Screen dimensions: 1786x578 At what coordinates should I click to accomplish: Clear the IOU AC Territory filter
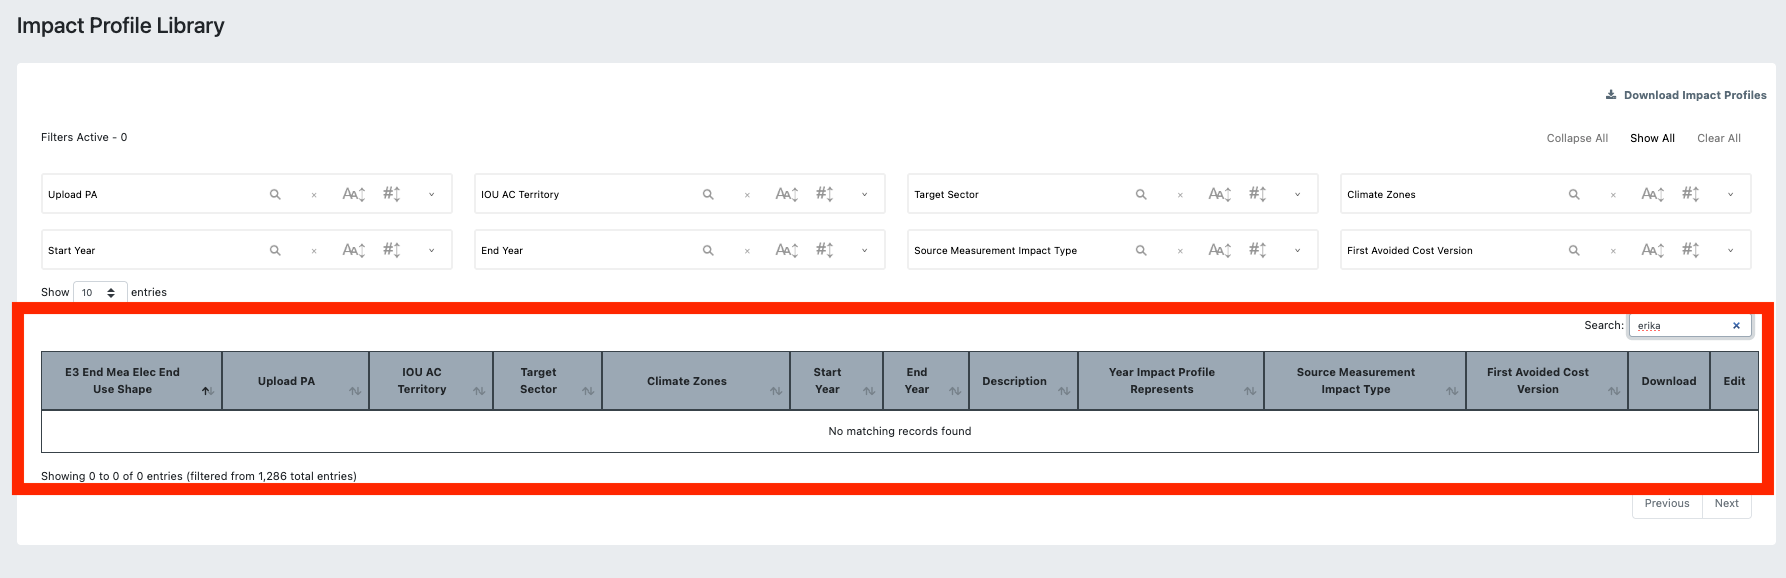tap(747, 195)
